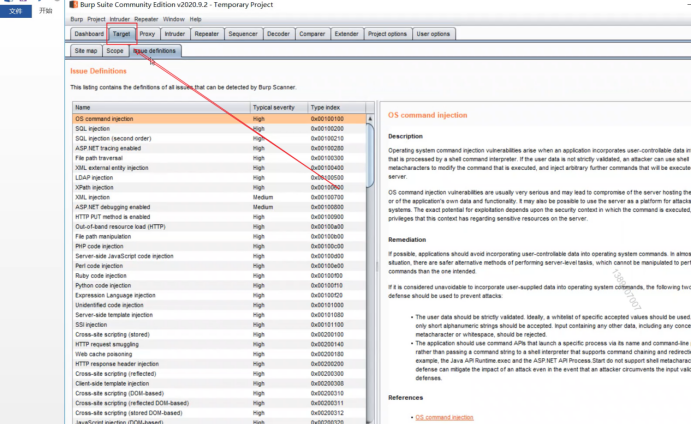Select Cross-site scripting (reflected DOM-based) row
This screenshot has height=425, width=691.
pos(219,403)
